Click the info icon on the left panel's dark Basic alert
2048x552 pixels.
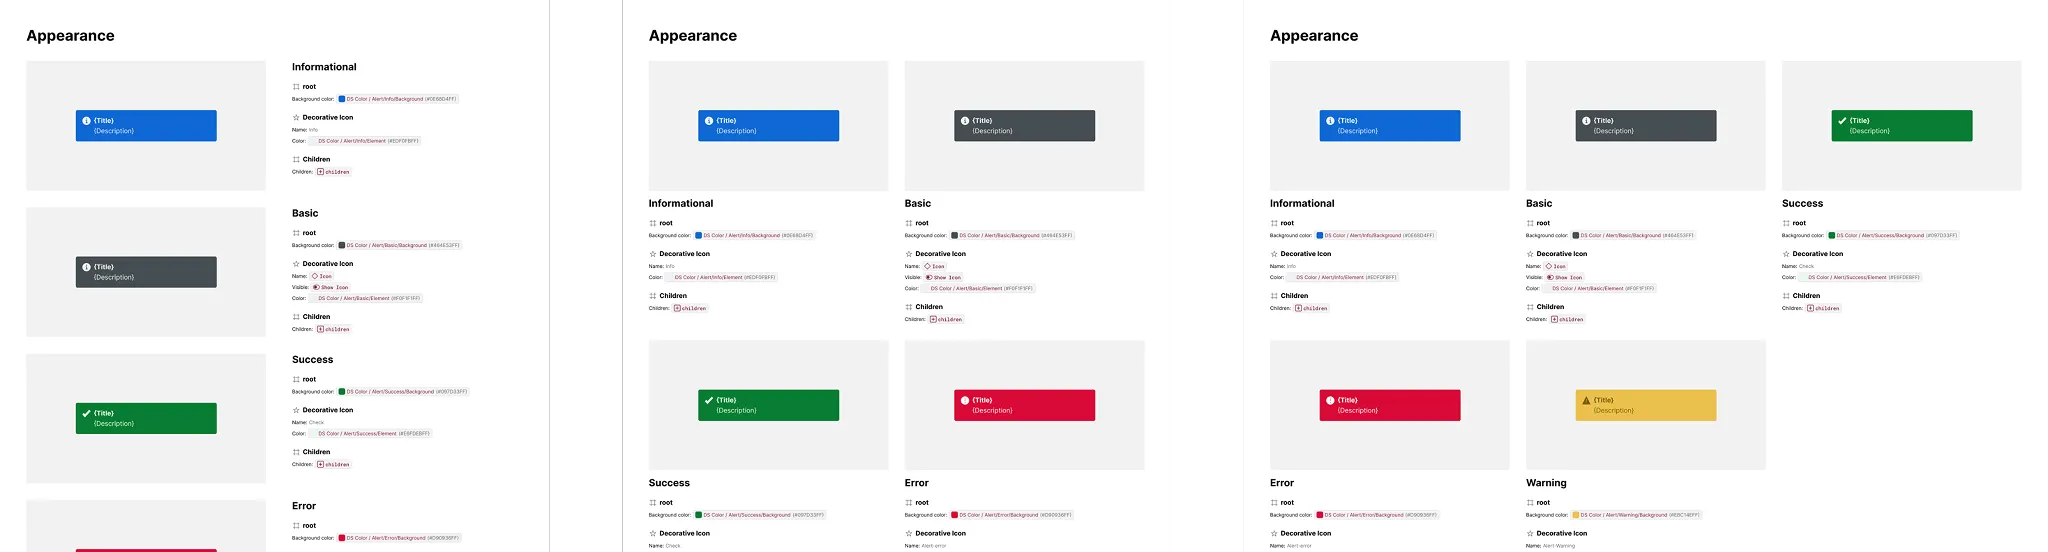[86, 267]
